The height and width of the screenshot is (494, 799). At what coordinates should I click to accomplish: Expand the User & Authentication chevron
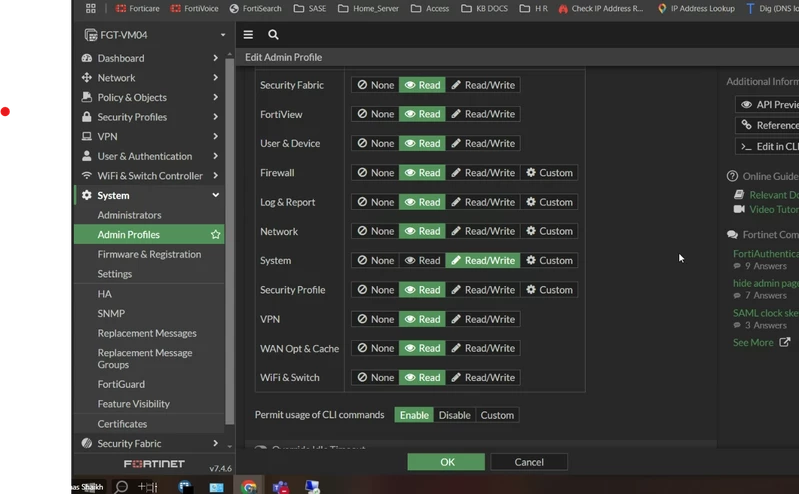(216, 156)
